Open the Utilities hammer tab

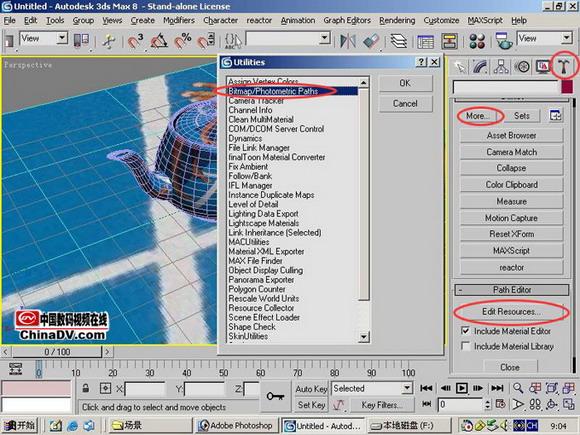pos(563,67)
